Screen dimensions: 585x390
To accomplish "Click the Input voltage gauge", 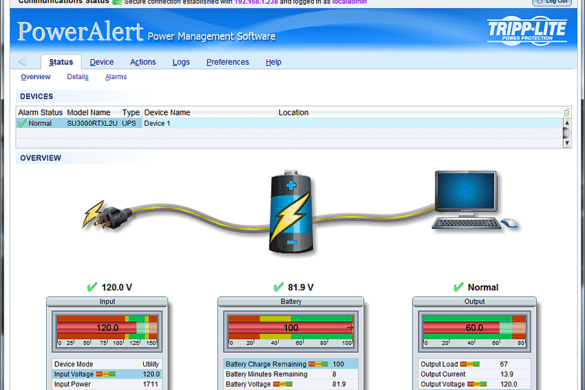I will pos(107,331).
